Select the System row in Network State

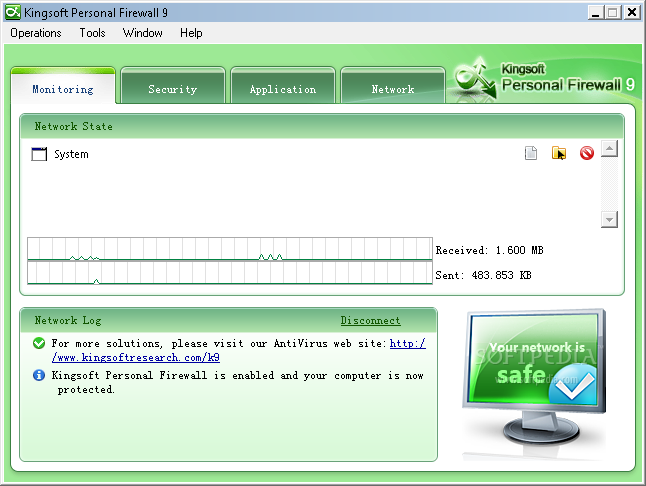(x=313, y=154)
